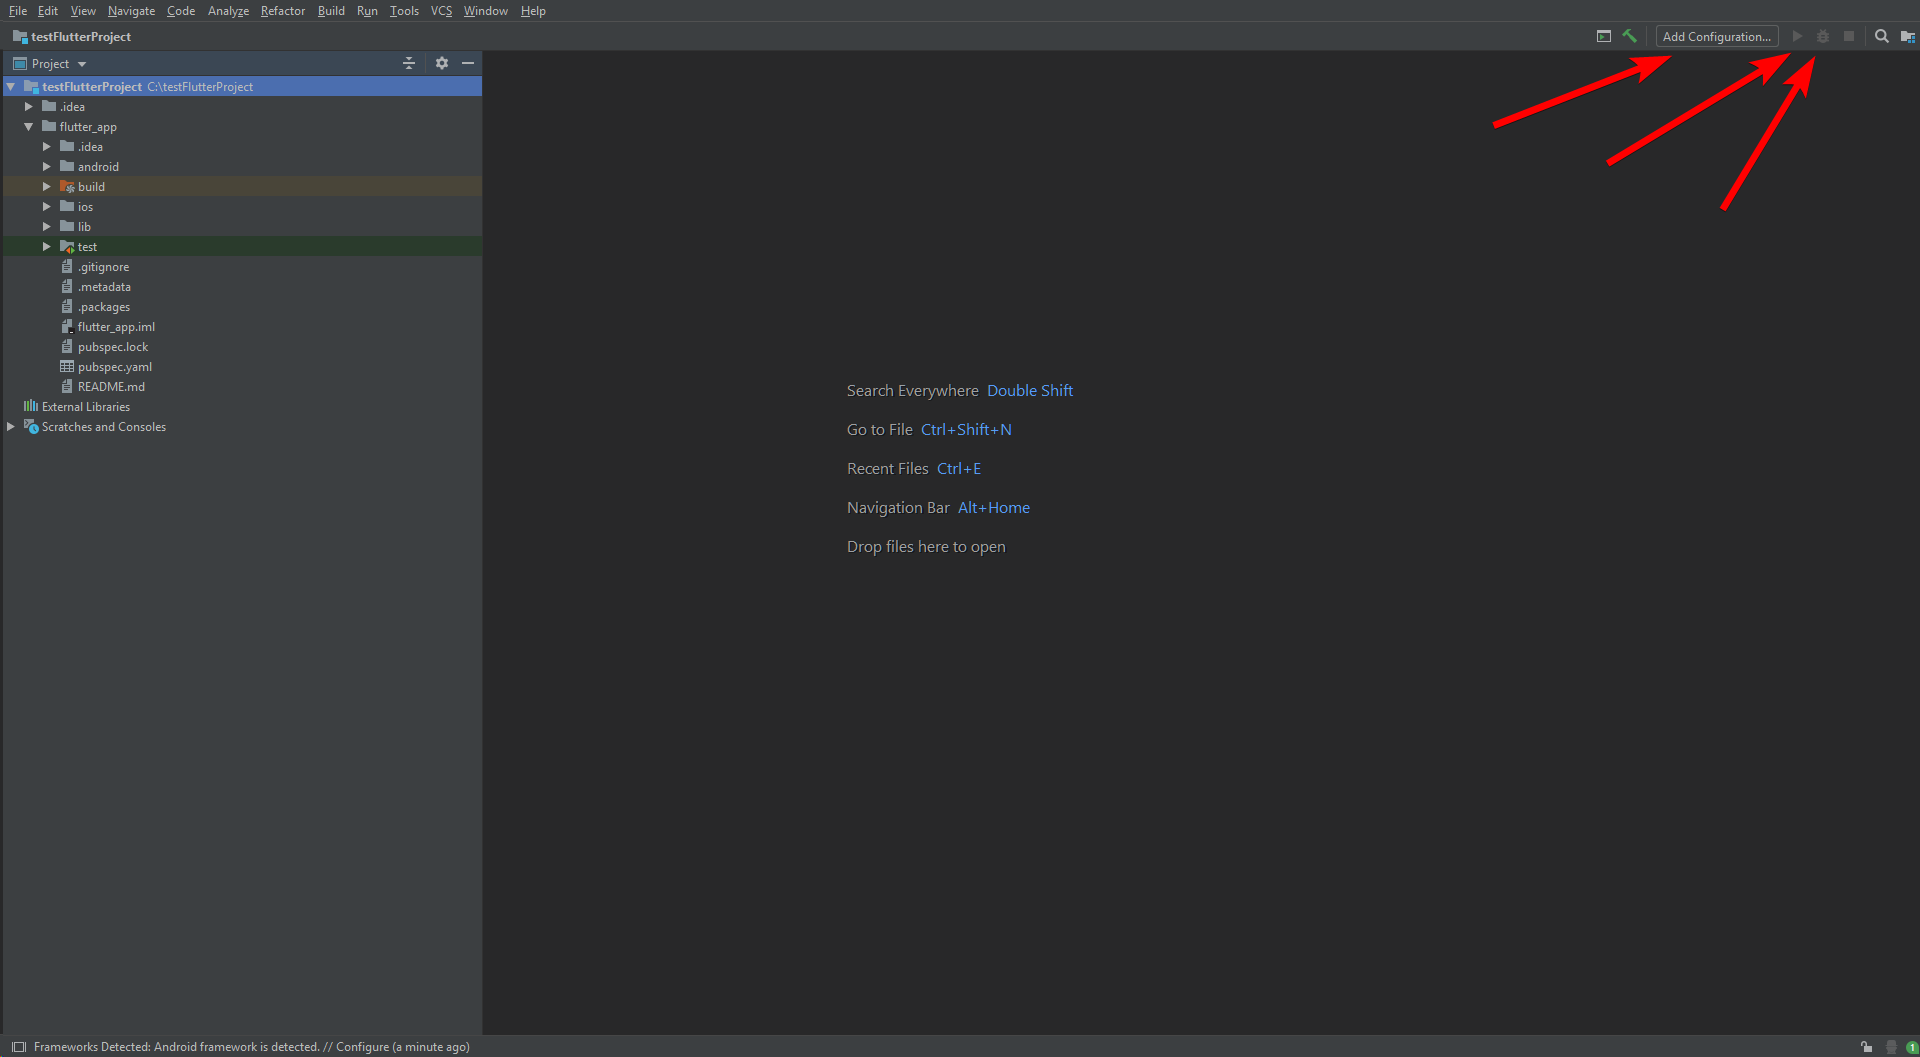Click the restore layout icon left of hammer
Screen dimensions: 1920x1057
[1604, 35]
